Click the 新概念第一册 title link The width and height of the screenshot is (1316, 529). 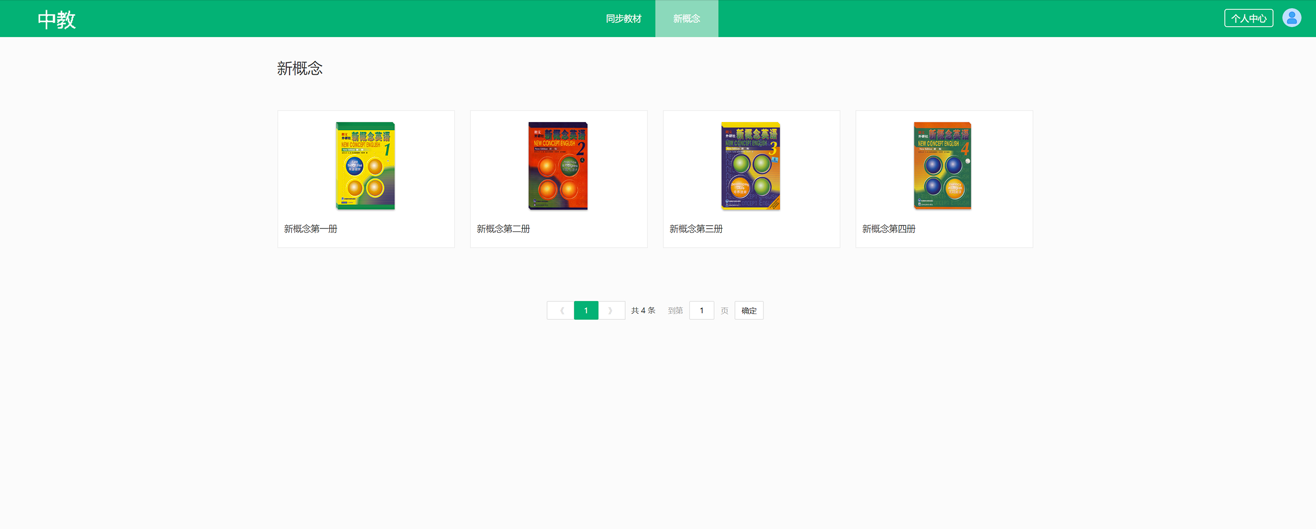311,229
